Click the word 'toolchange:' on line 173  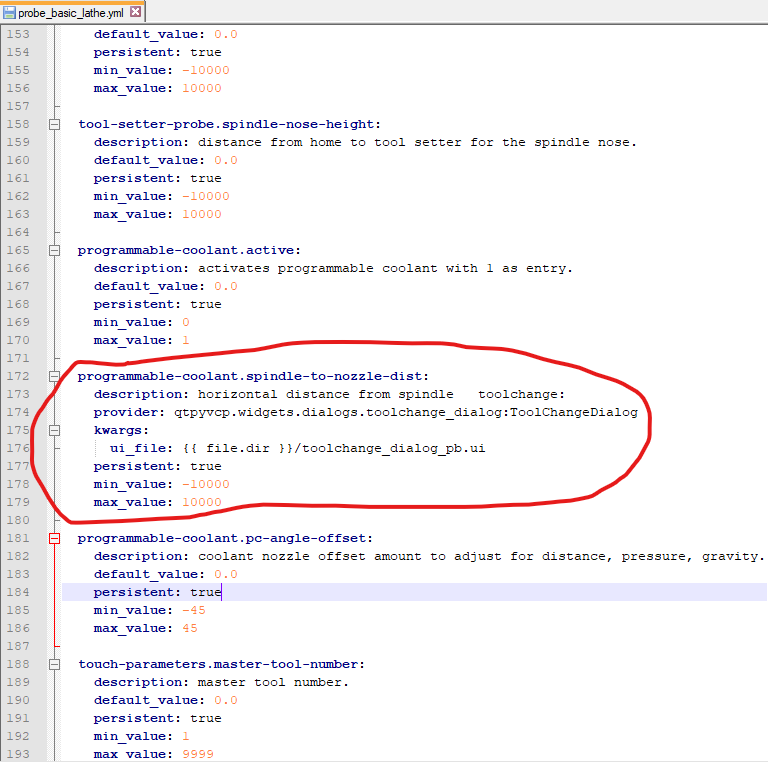[522, 394]
